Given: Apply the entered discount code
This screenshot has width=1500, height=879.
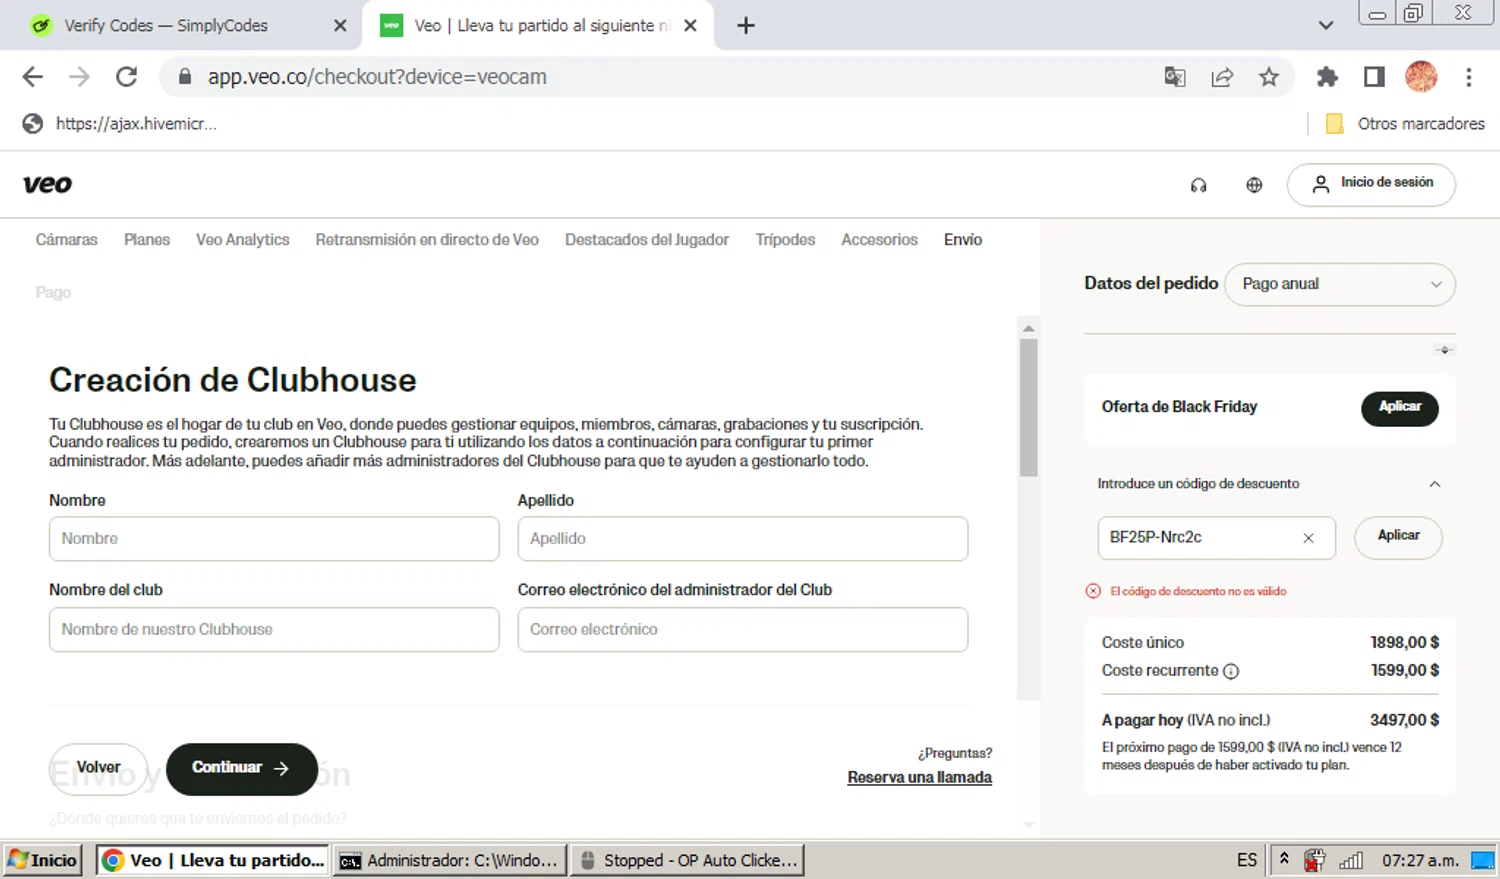Looking at the screenshot, I should (x=1398, y=537).
